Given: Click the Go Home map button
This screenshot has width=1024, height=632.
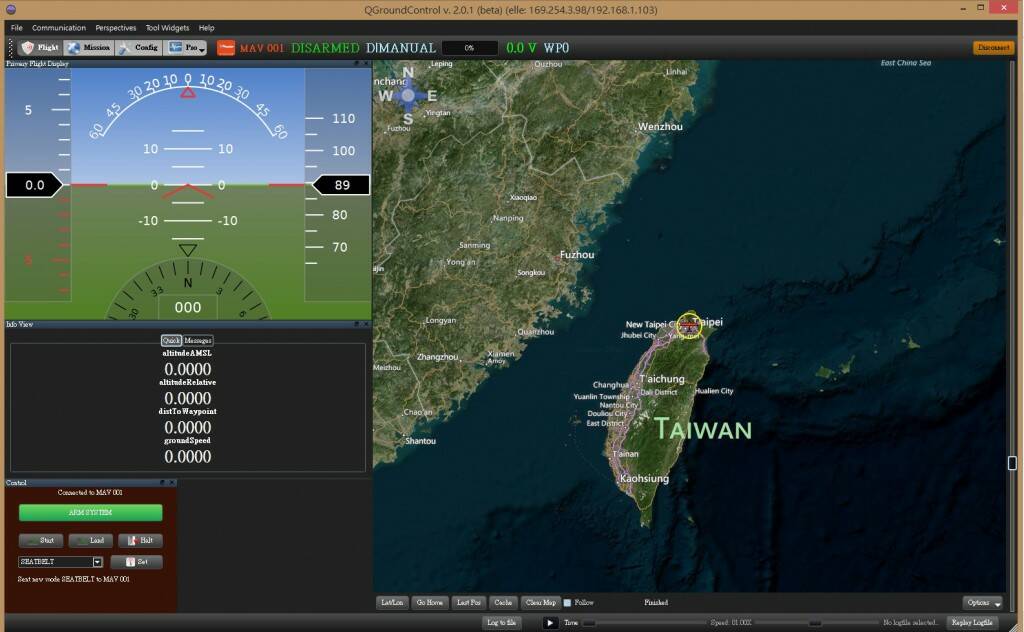Looking at the screenshot, I should 430,603.
